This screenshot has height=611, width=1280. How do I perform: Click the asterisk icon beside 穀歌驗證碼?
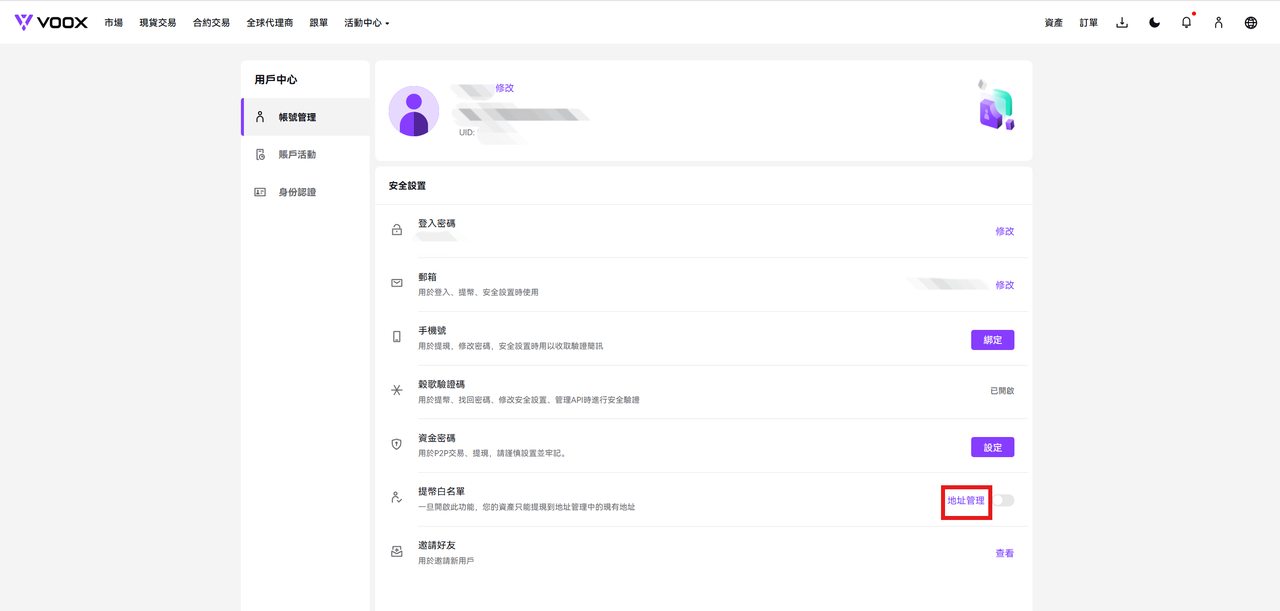397,390
